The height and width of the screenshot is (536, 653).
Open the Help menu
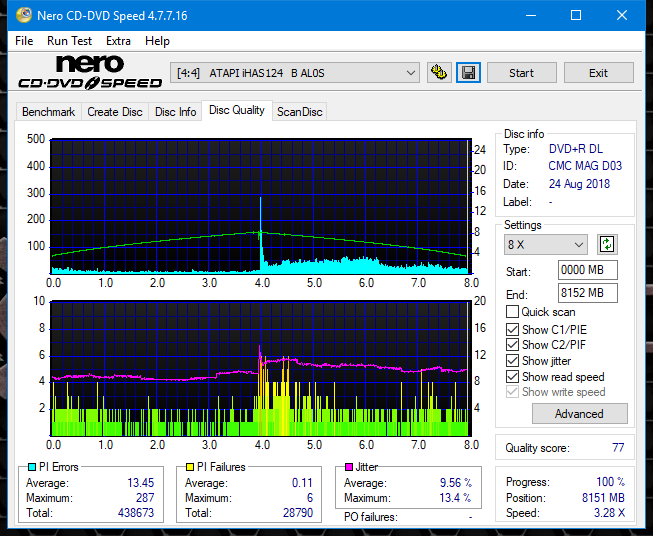pyautogui.click(x=157, y=41)
